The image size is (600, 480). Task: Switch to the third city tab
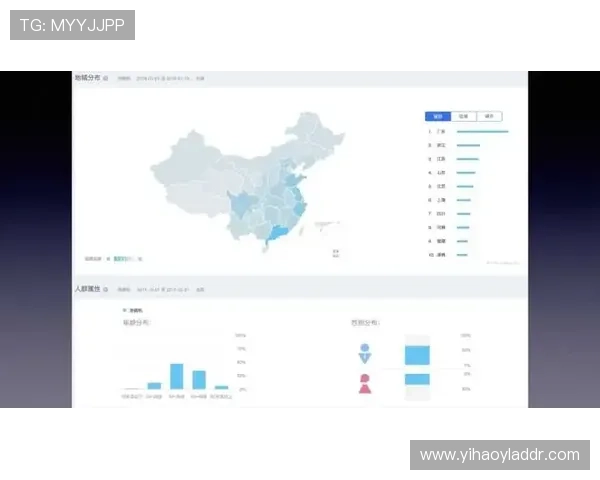pyautogui.click(x=489, y=116)
